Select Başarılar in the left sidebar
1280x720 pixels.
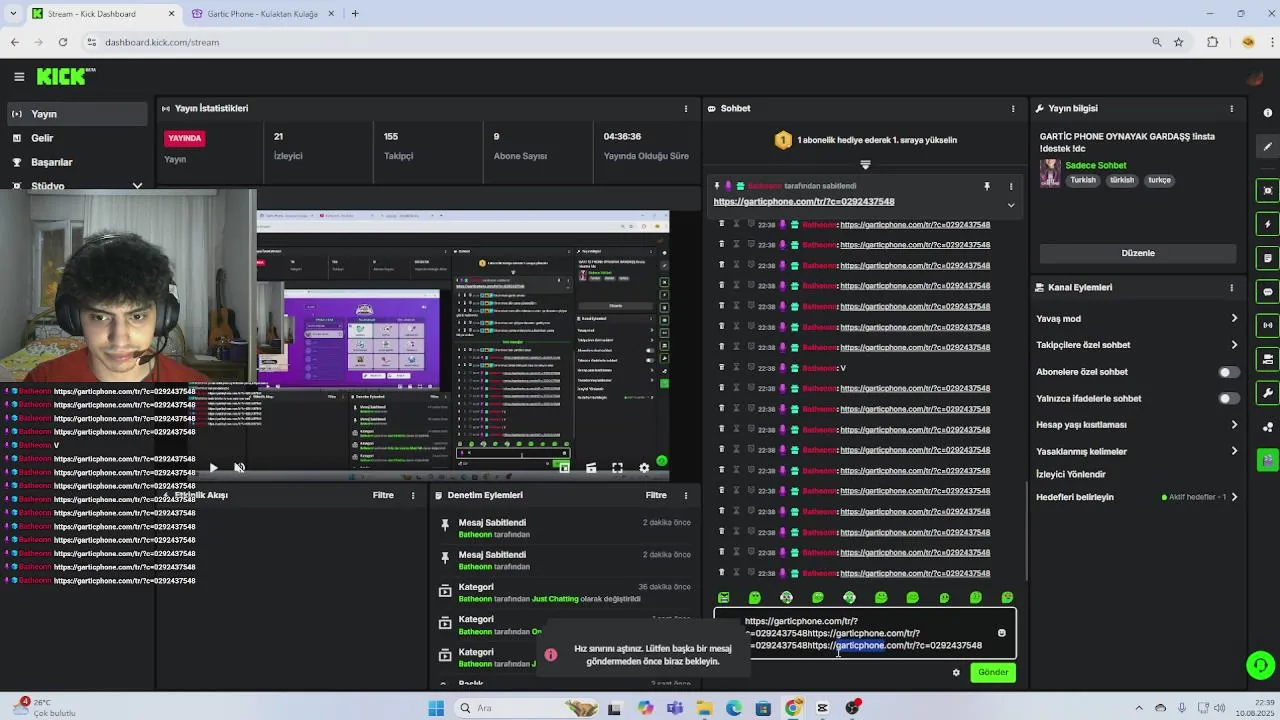click(x=78, y=162)
